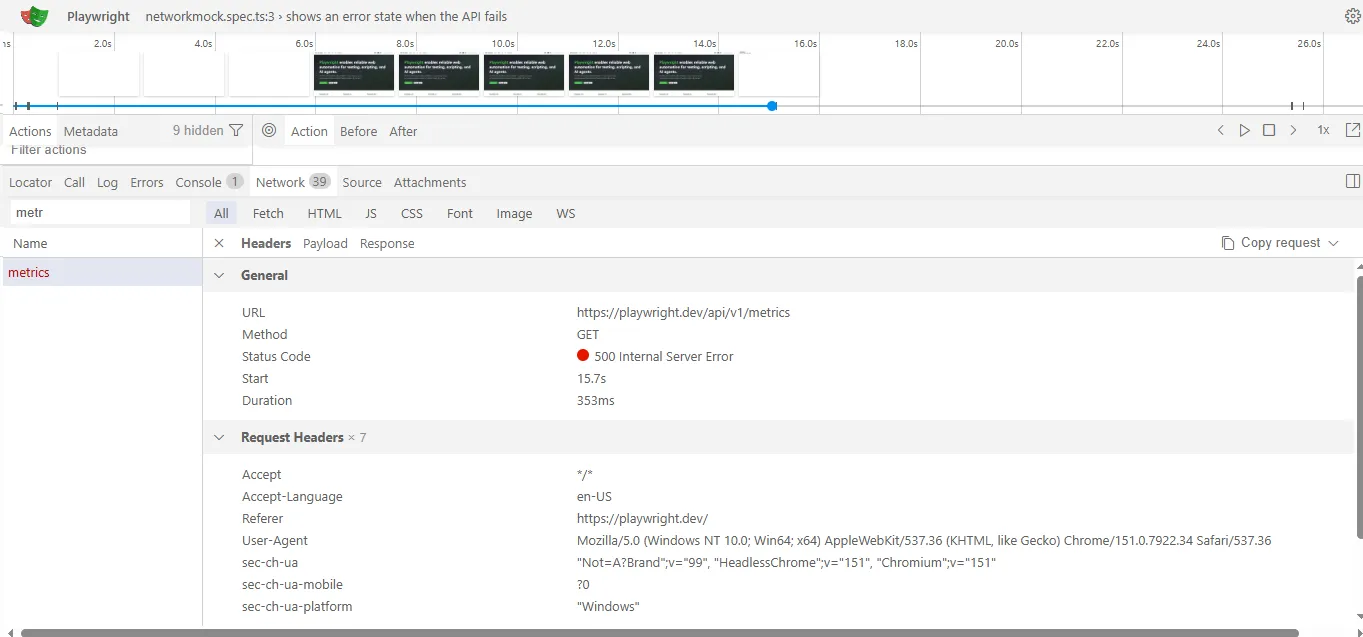Screen dimensions: 1363x637
Task: Select the Before snapshot tab
Action: point(358,131)
